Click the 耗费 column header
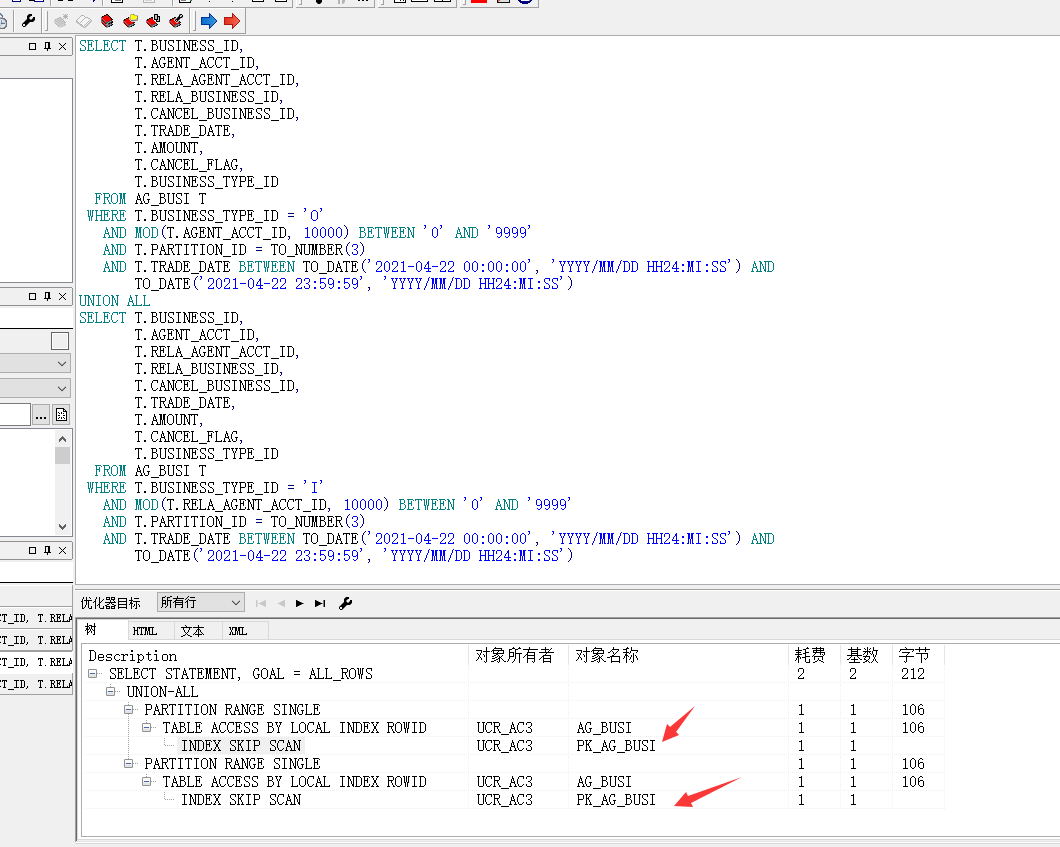This screenshot has height=847, width=1060. click(814, 656)
